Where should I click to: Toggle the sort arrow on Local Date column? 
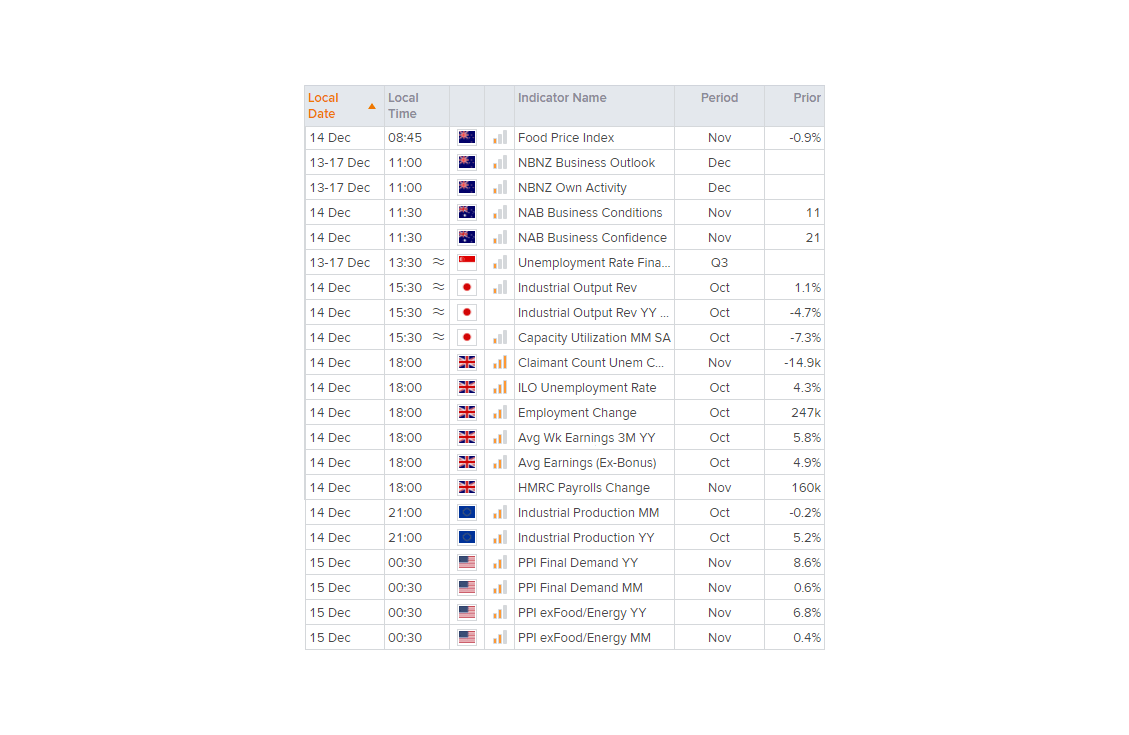(372, 106)
